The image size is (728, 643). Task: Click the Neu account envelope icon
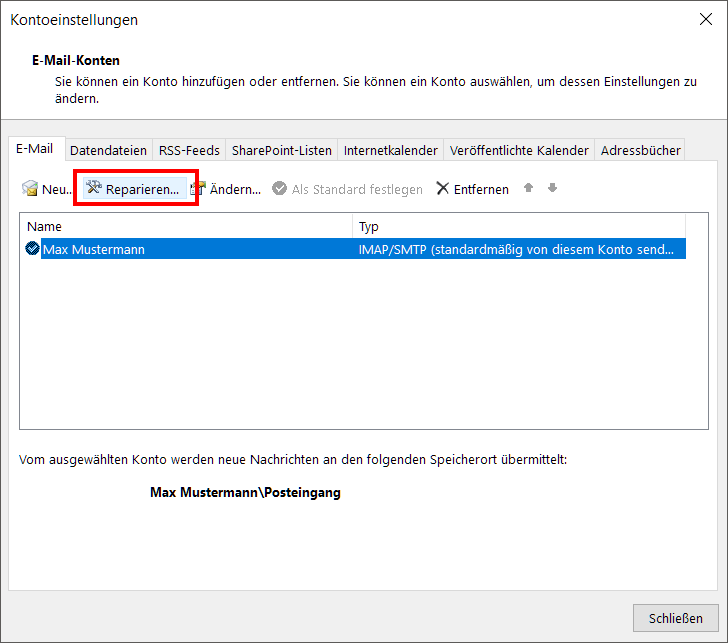tap(30, 189)
